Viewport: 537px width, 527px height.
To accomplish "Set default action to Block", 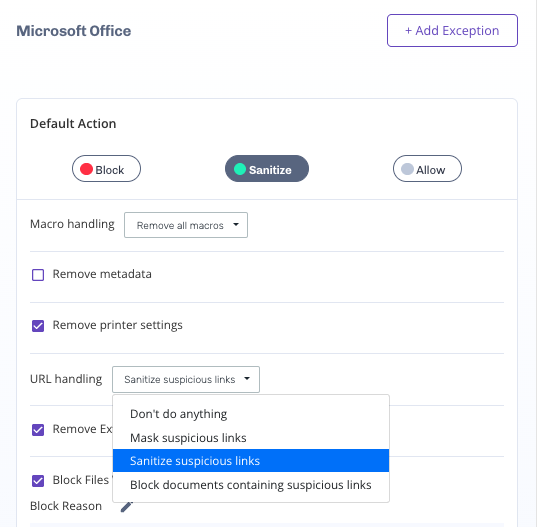I will pyautogui.click(x=107, y=169).
